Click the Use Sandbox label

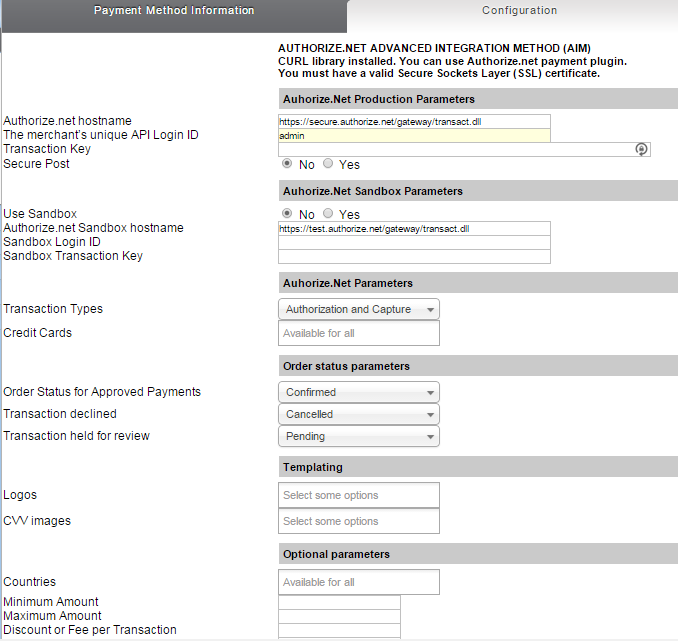(40, 214)
